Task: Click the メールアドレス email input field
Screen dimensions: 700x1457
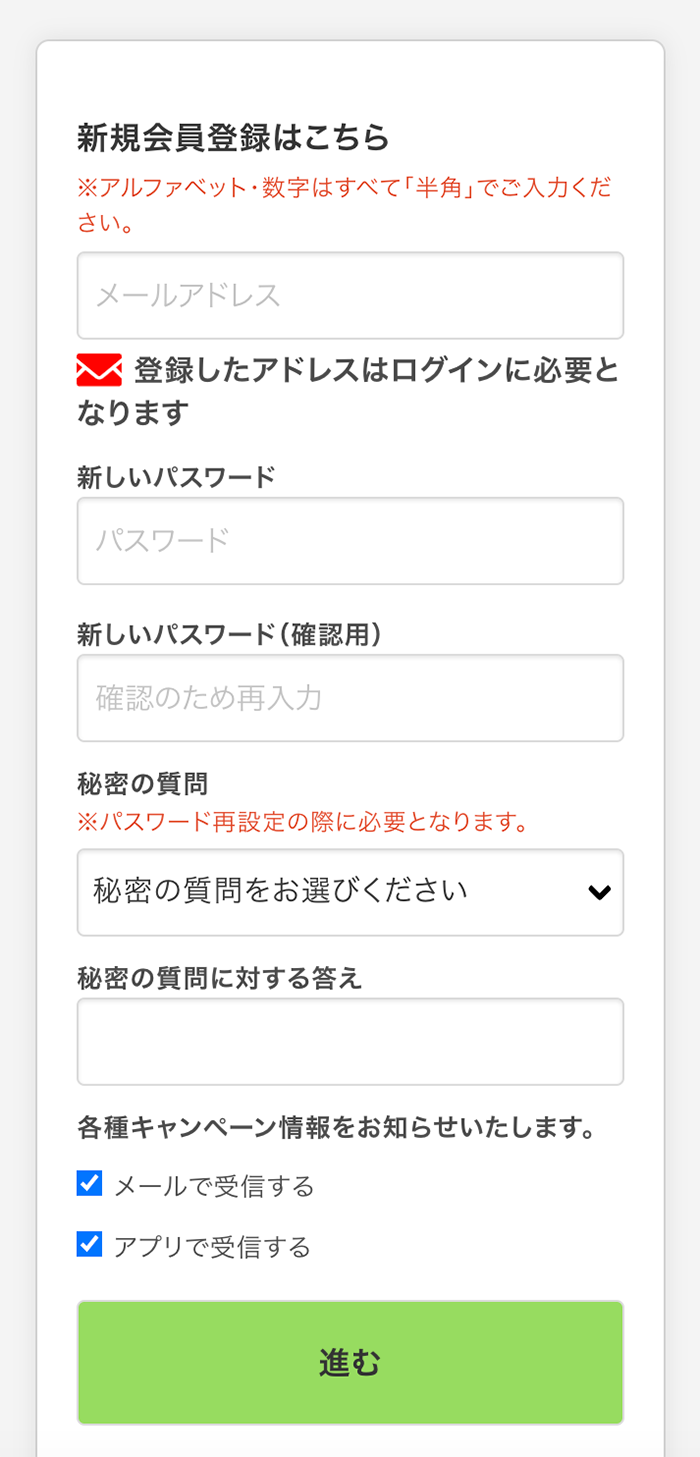Action: click(350, 296)
